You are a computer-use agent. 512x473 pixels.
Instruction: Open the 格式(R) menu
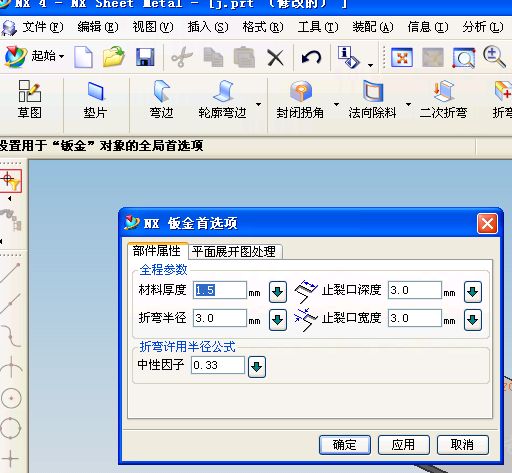(263, 27)
